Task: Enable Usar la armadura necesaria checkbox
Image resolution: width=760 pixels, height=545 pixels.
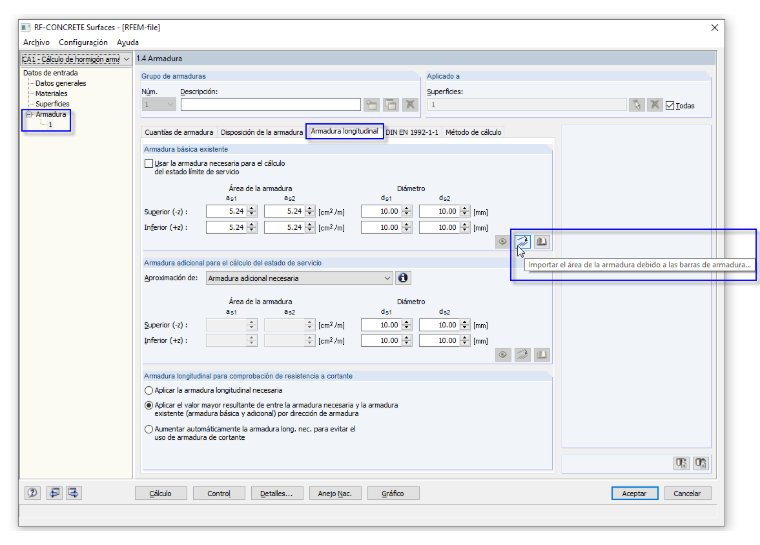Action: [149, 164]
